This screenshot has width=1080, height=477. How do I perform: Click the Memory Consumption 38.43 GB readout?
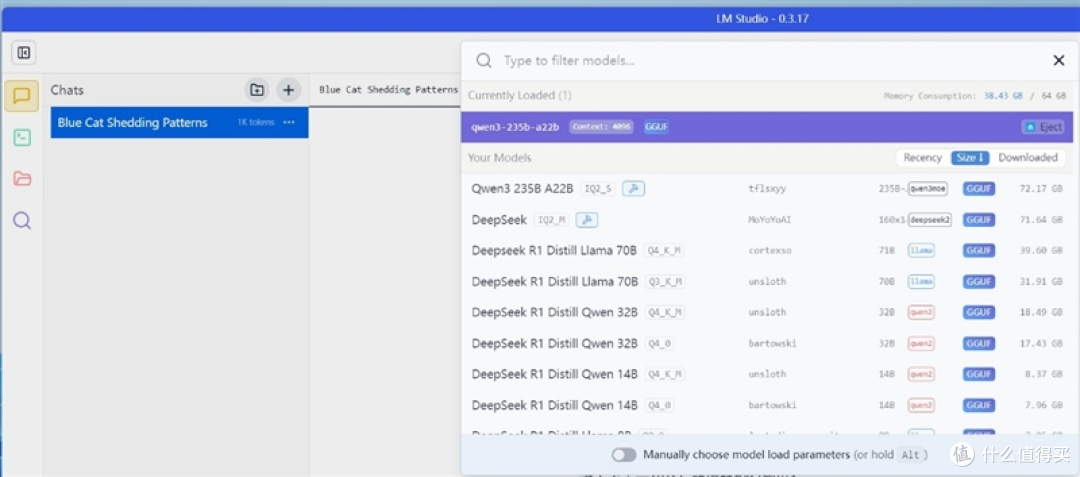pyautogui.click(x=974, y=96)
